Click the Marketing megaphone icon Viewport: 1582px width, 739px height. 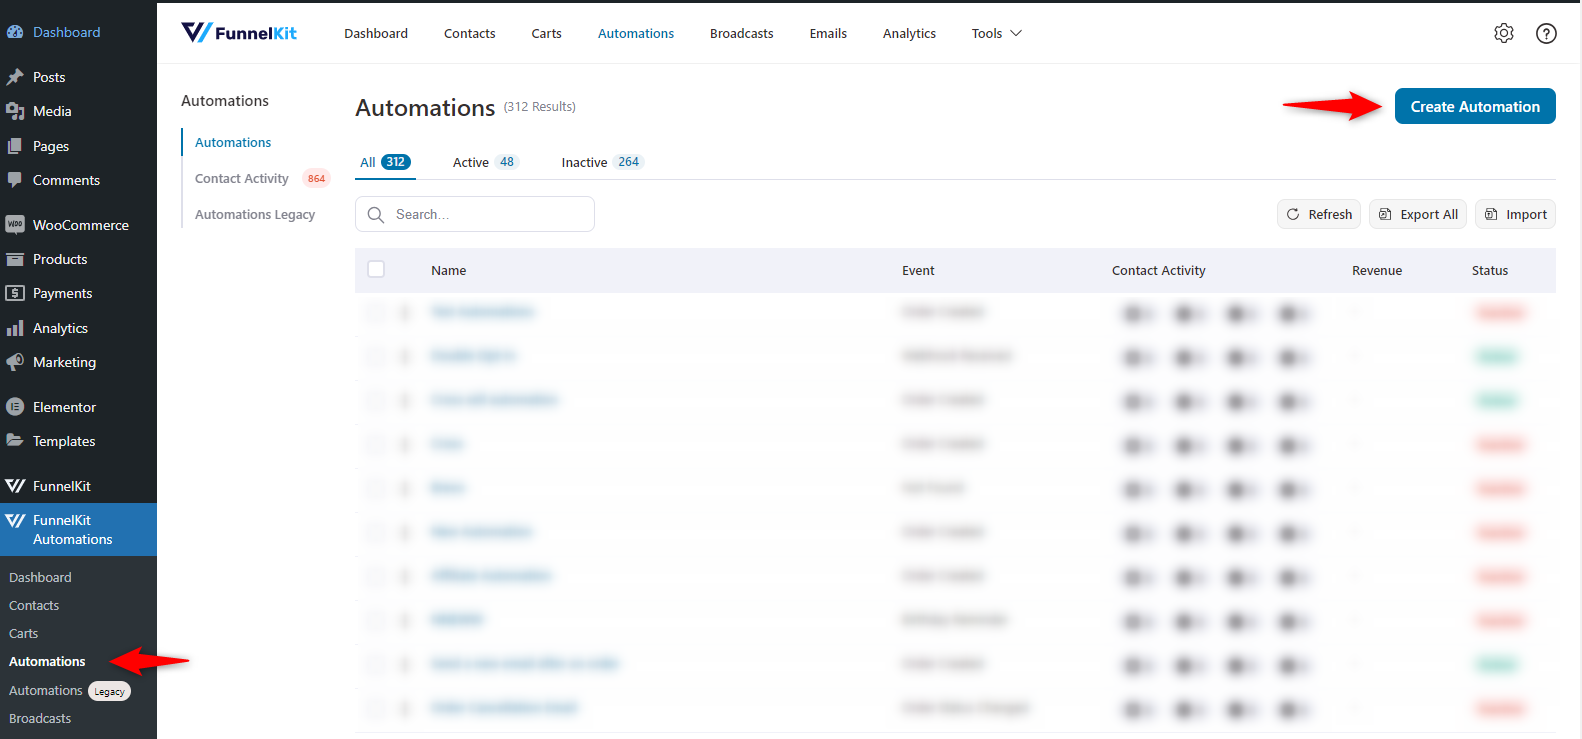(x=15, y=362)
